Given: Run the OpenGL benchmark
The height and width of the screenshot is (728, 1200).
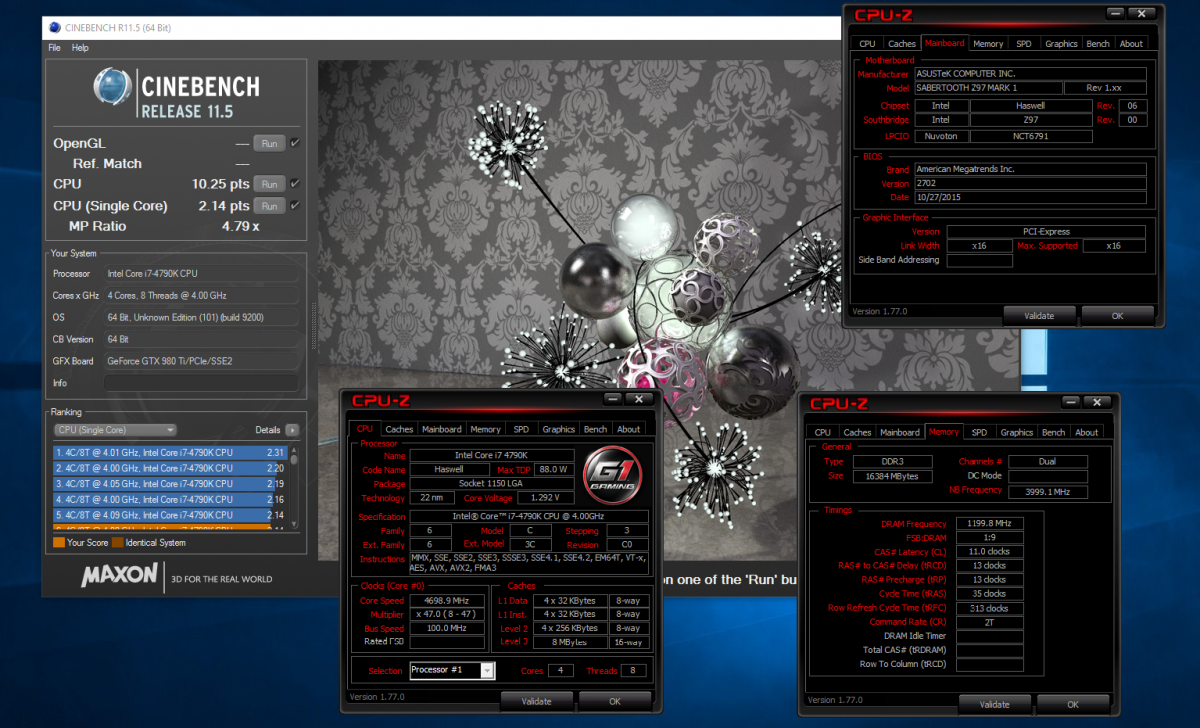Looking at the screenshot, I should point(269,143).
